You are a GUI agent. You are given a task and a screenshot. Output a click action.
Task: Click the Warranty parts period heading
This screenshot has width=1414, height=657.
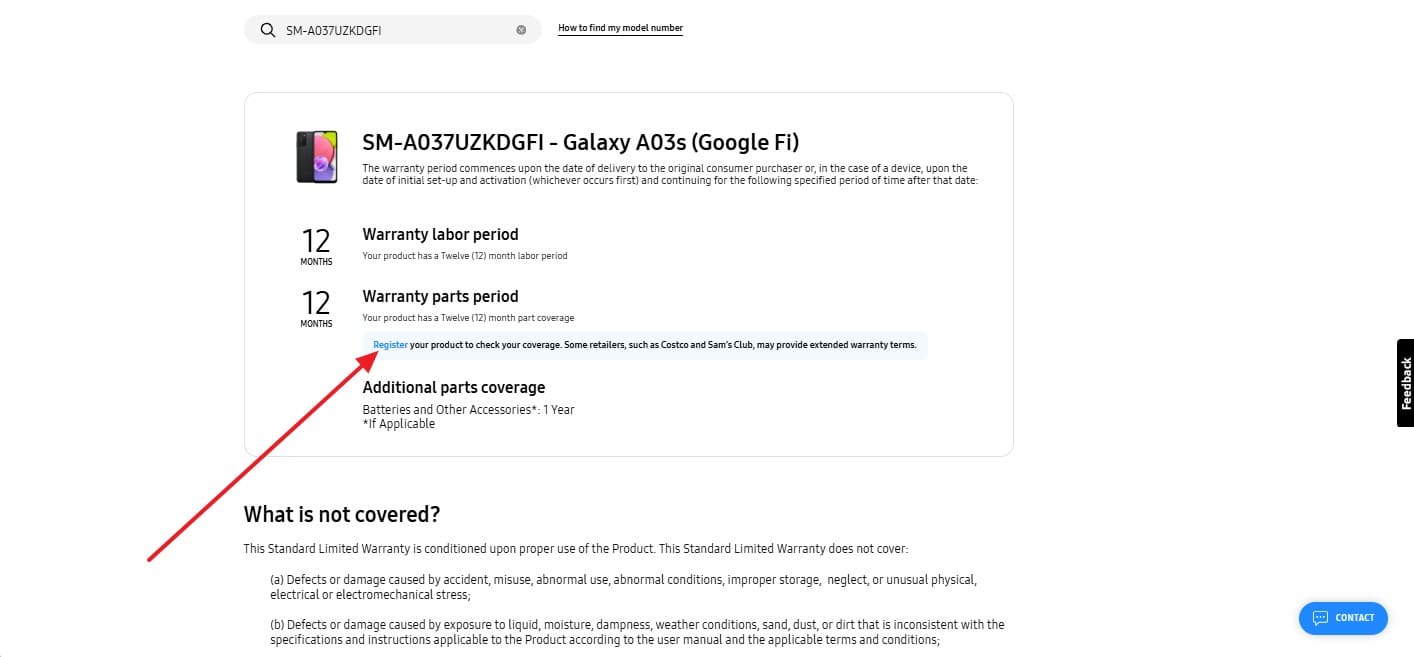(440, 296)
